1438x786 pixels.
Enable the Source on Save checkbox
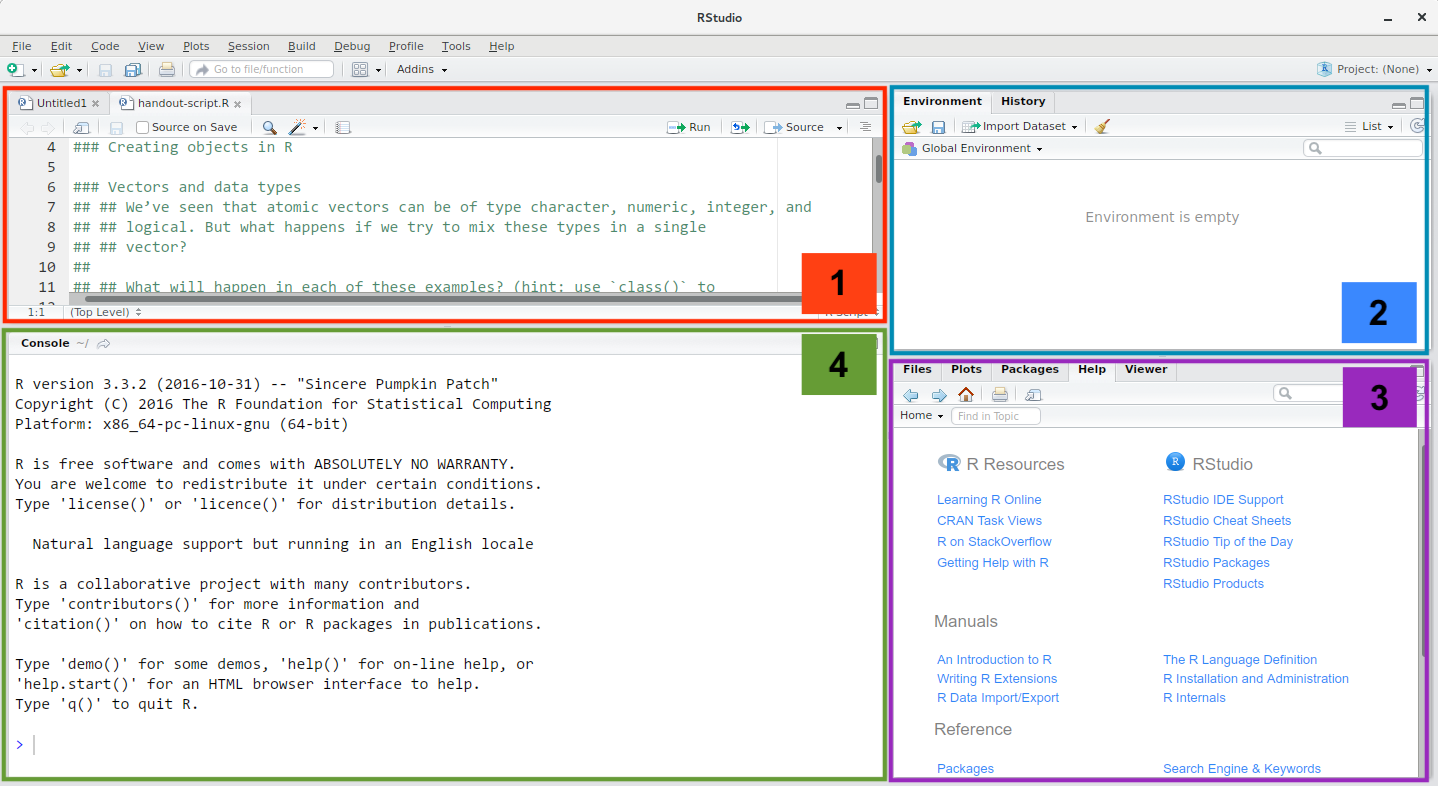(142, 127)
